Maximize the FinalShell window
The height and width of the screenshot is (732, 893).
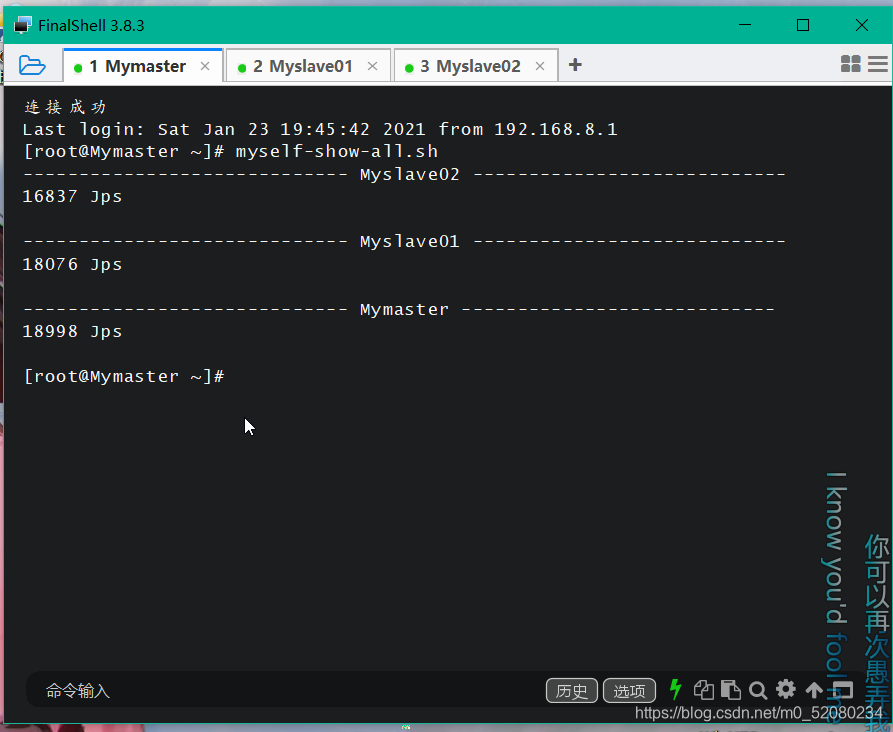[803, 25]
